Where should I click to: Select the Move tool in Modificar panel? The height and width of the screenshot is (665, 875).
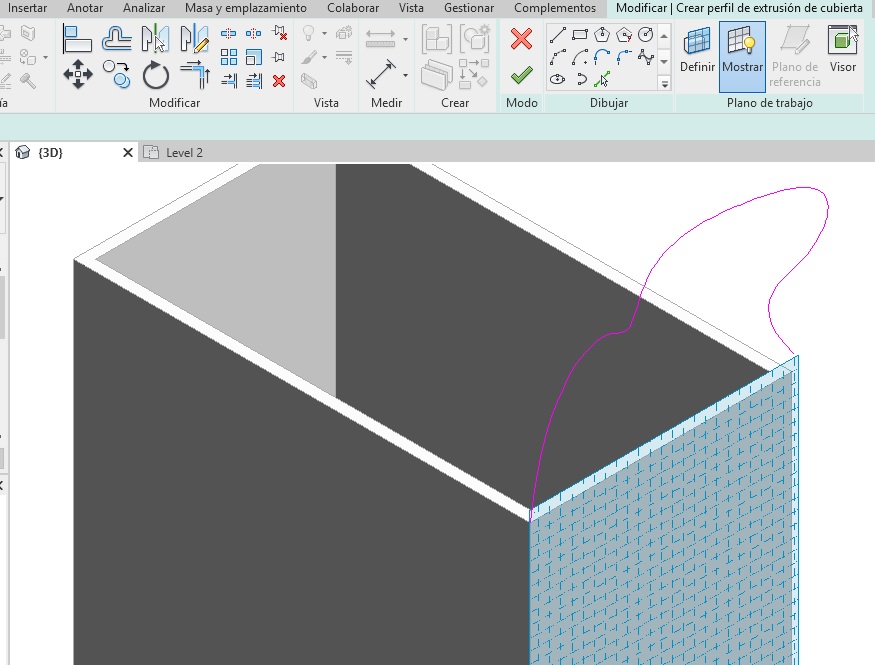pos(78,74)
